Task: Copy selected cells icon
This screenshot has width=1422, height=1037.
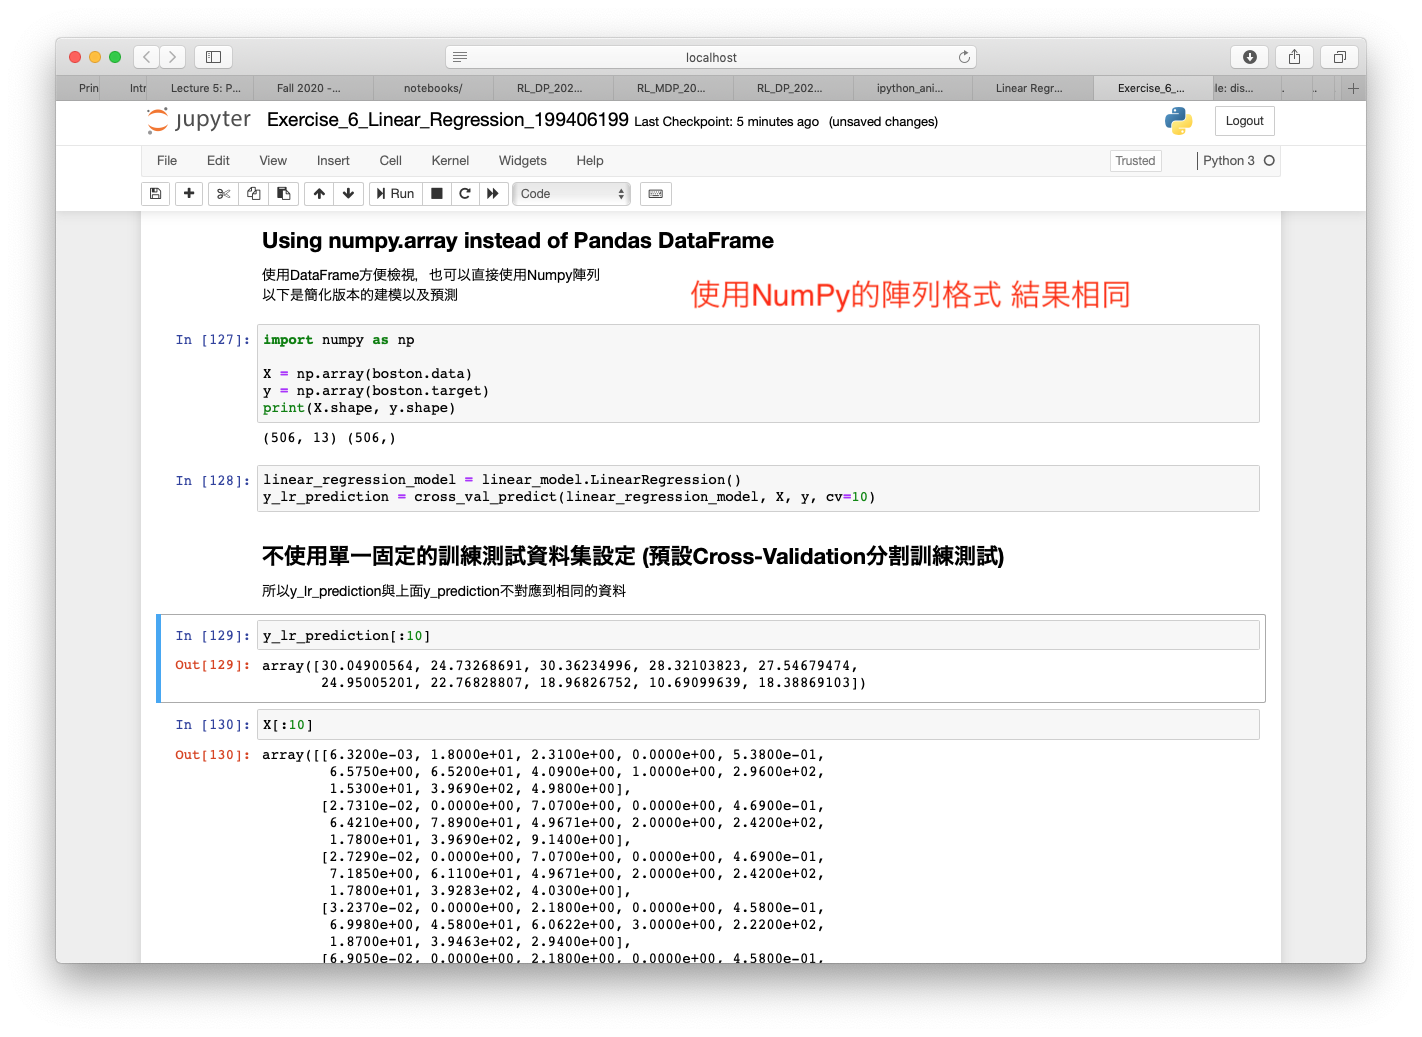Action: (254, 194)
